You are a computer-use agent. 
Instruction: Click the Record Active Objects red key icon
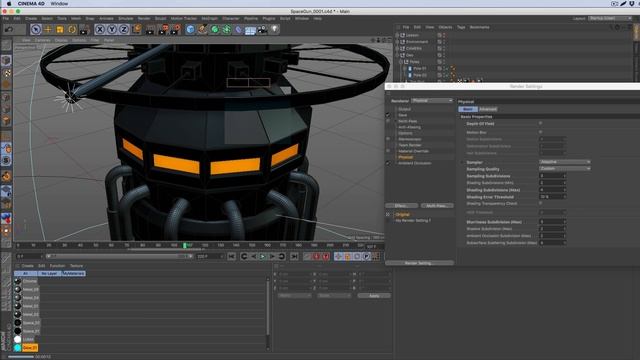point(307,256)
